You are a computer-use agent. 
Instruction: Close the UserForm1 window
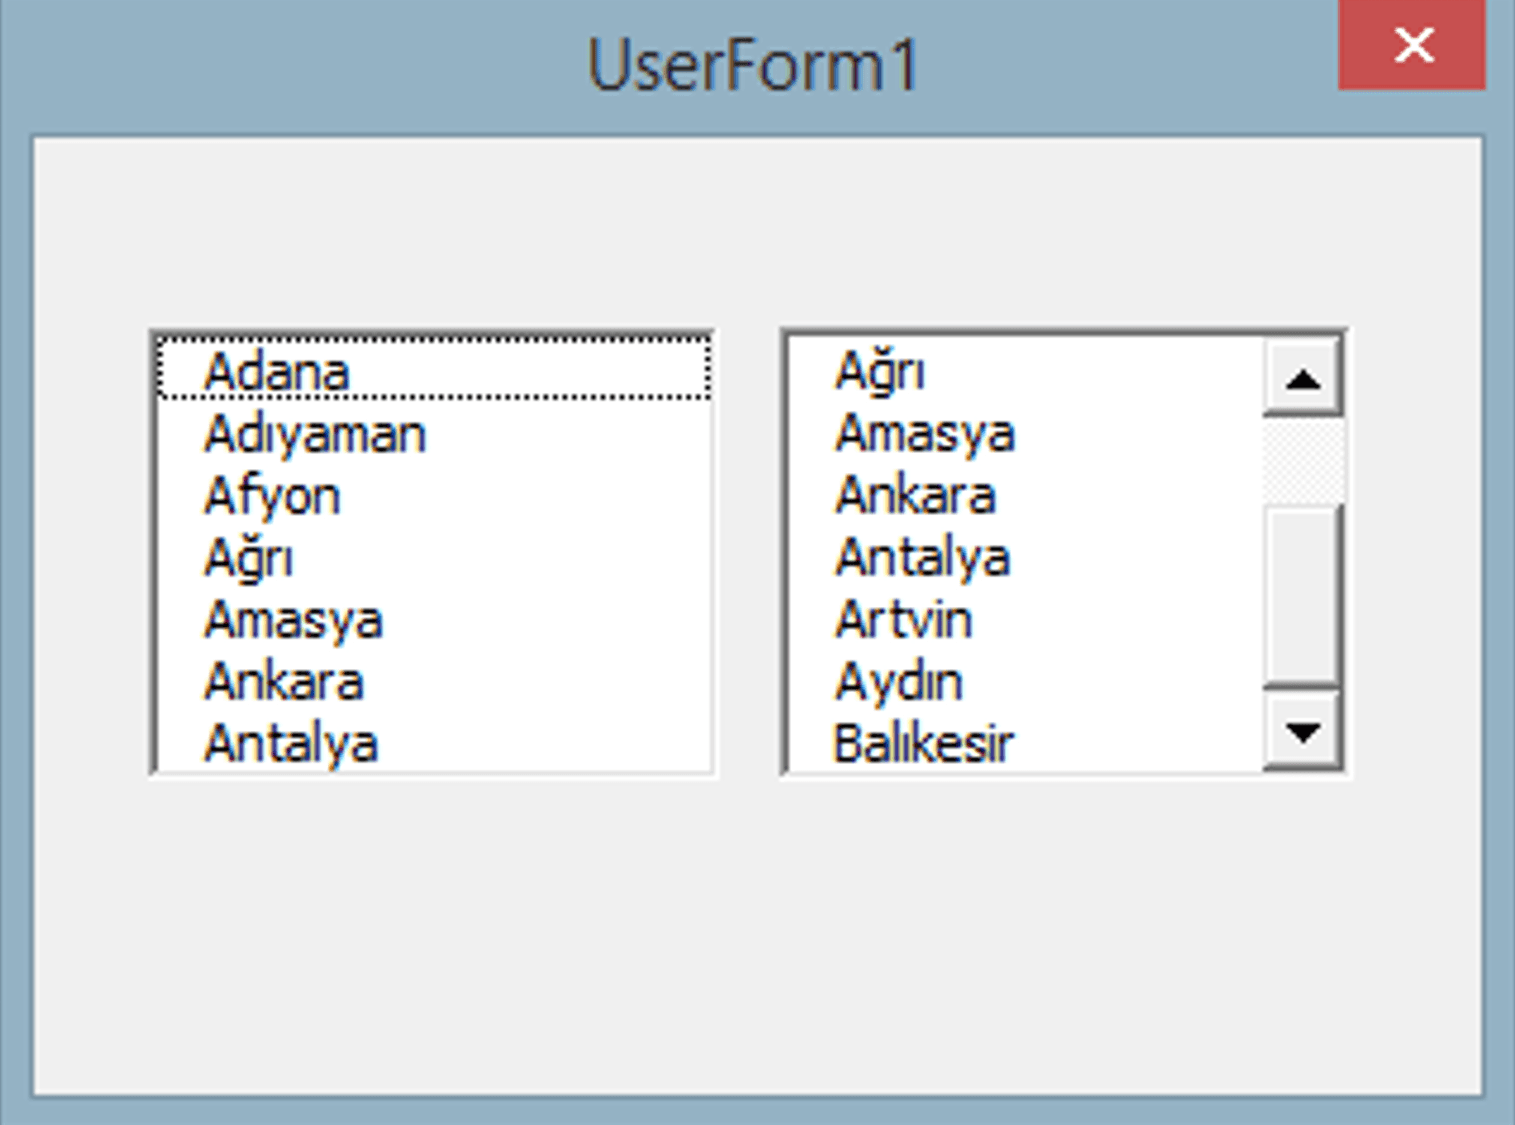click(1412, 45)
